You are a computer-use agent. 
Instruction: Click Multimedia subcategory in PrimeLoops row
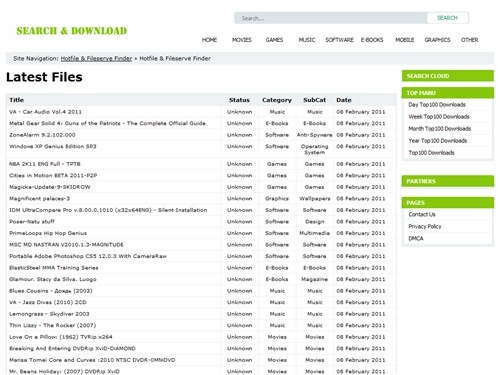click(314, 233)
